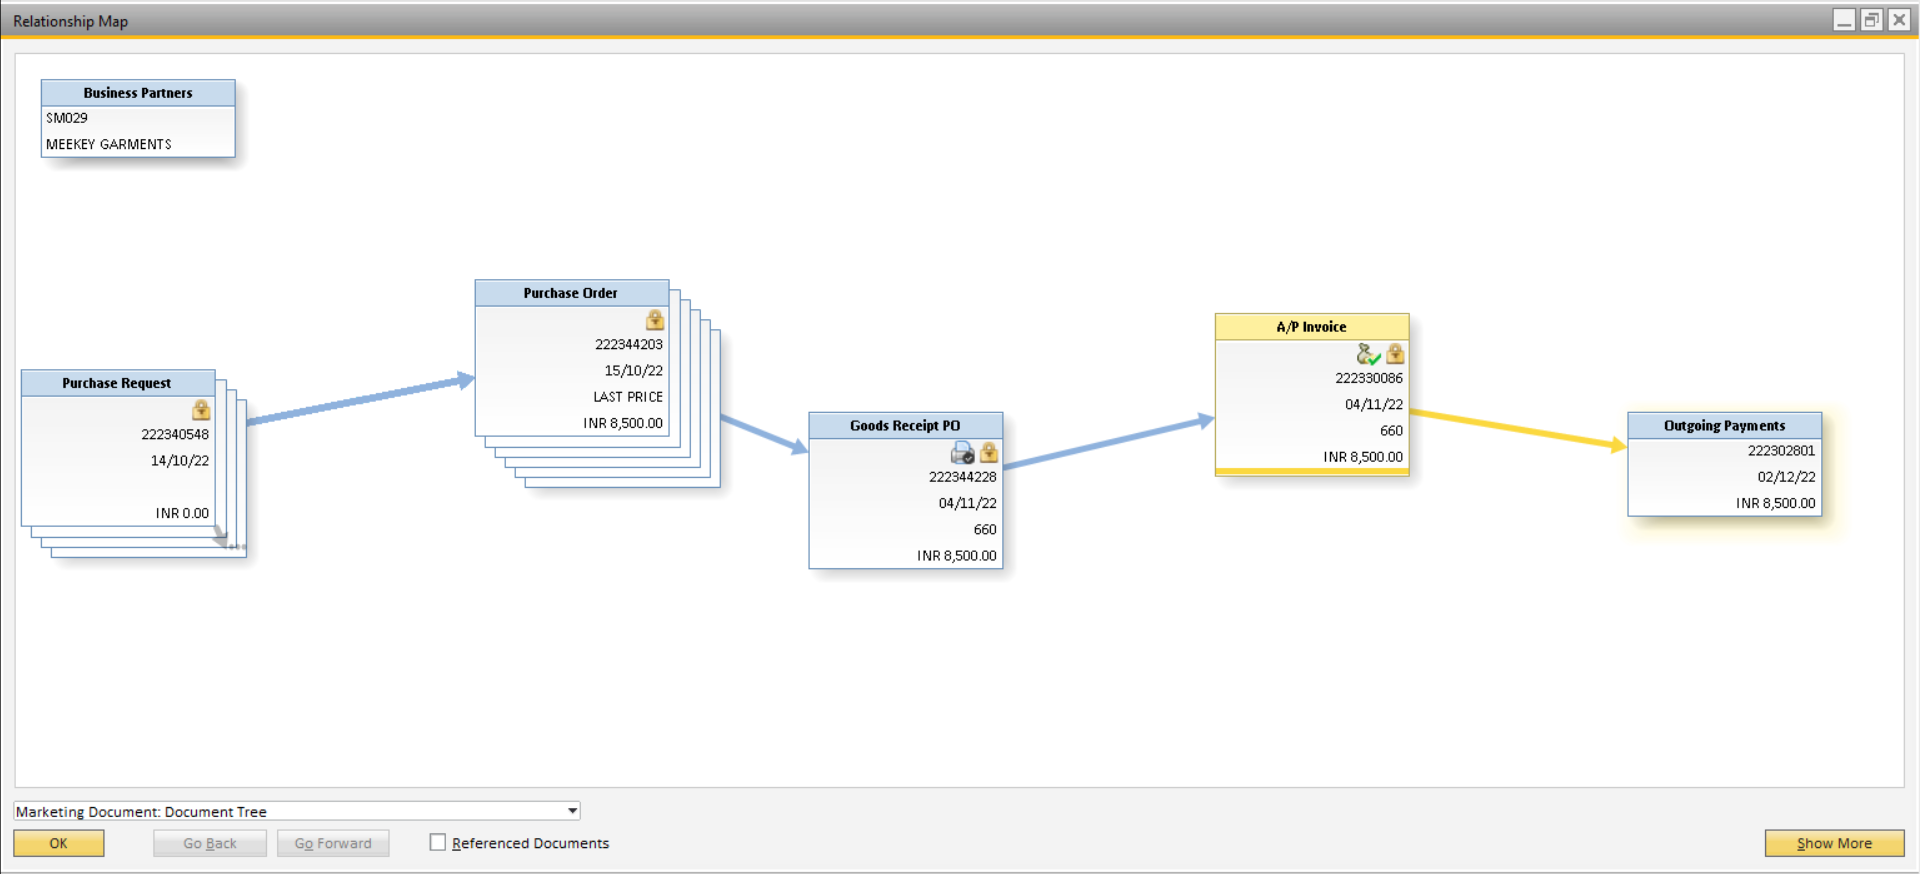1920x874 pixels.
Task: Click the approved user icon on A/P Invoice
Action: (1368, 354)
